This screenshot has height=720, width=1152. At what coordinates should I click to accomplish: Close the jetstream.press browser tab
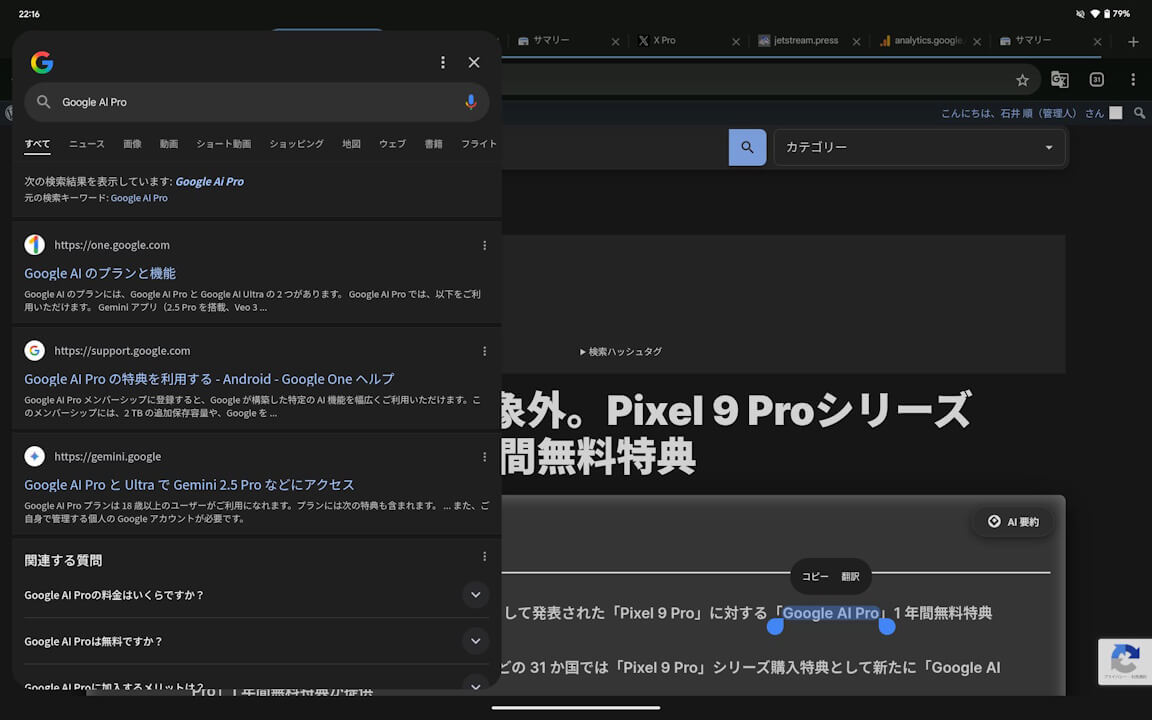coord(856,42)
